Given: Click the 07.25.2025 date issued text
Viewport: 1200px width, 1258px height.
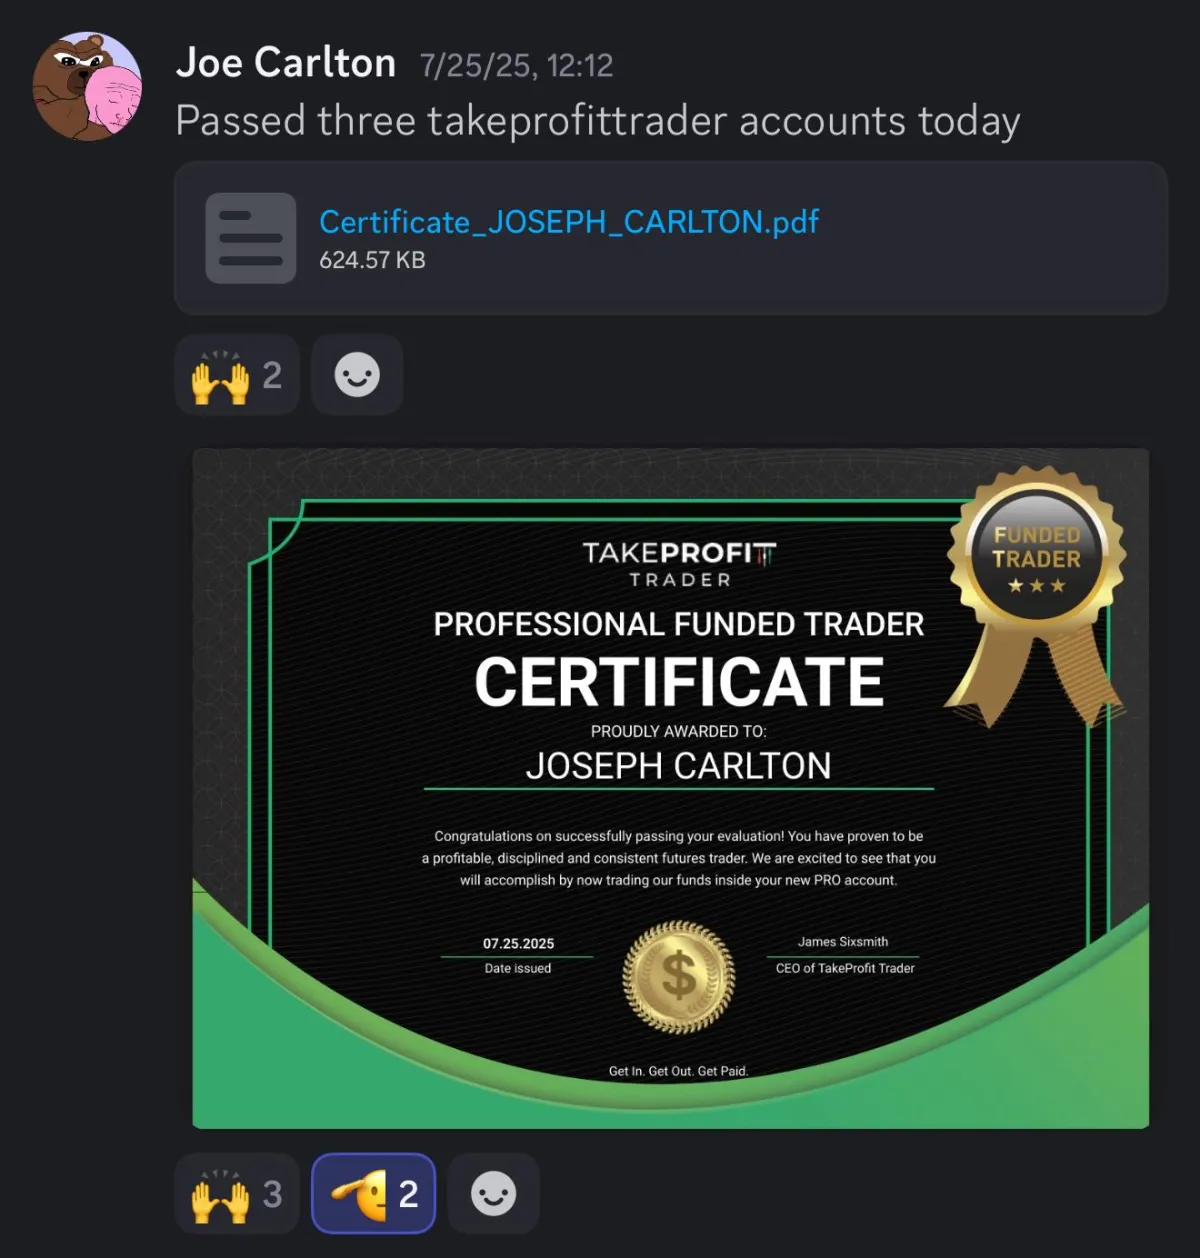Looking at the screenshot, I should (x=518, y=943).
